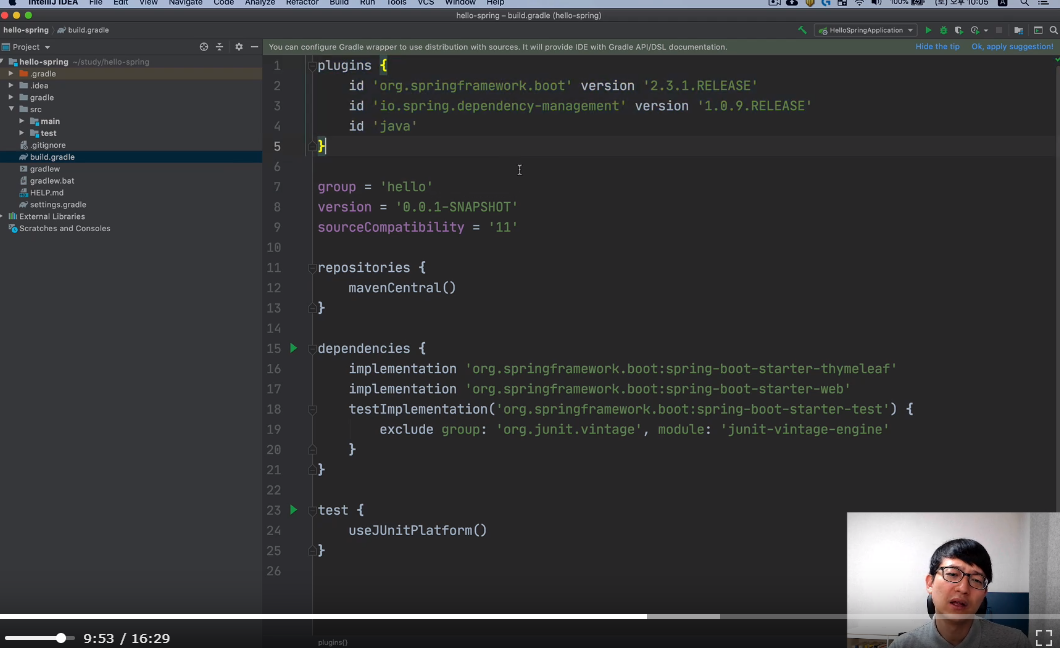Click the green Build project hammer icon
This screenshot has height=648, width=1060.
(802, 30)
